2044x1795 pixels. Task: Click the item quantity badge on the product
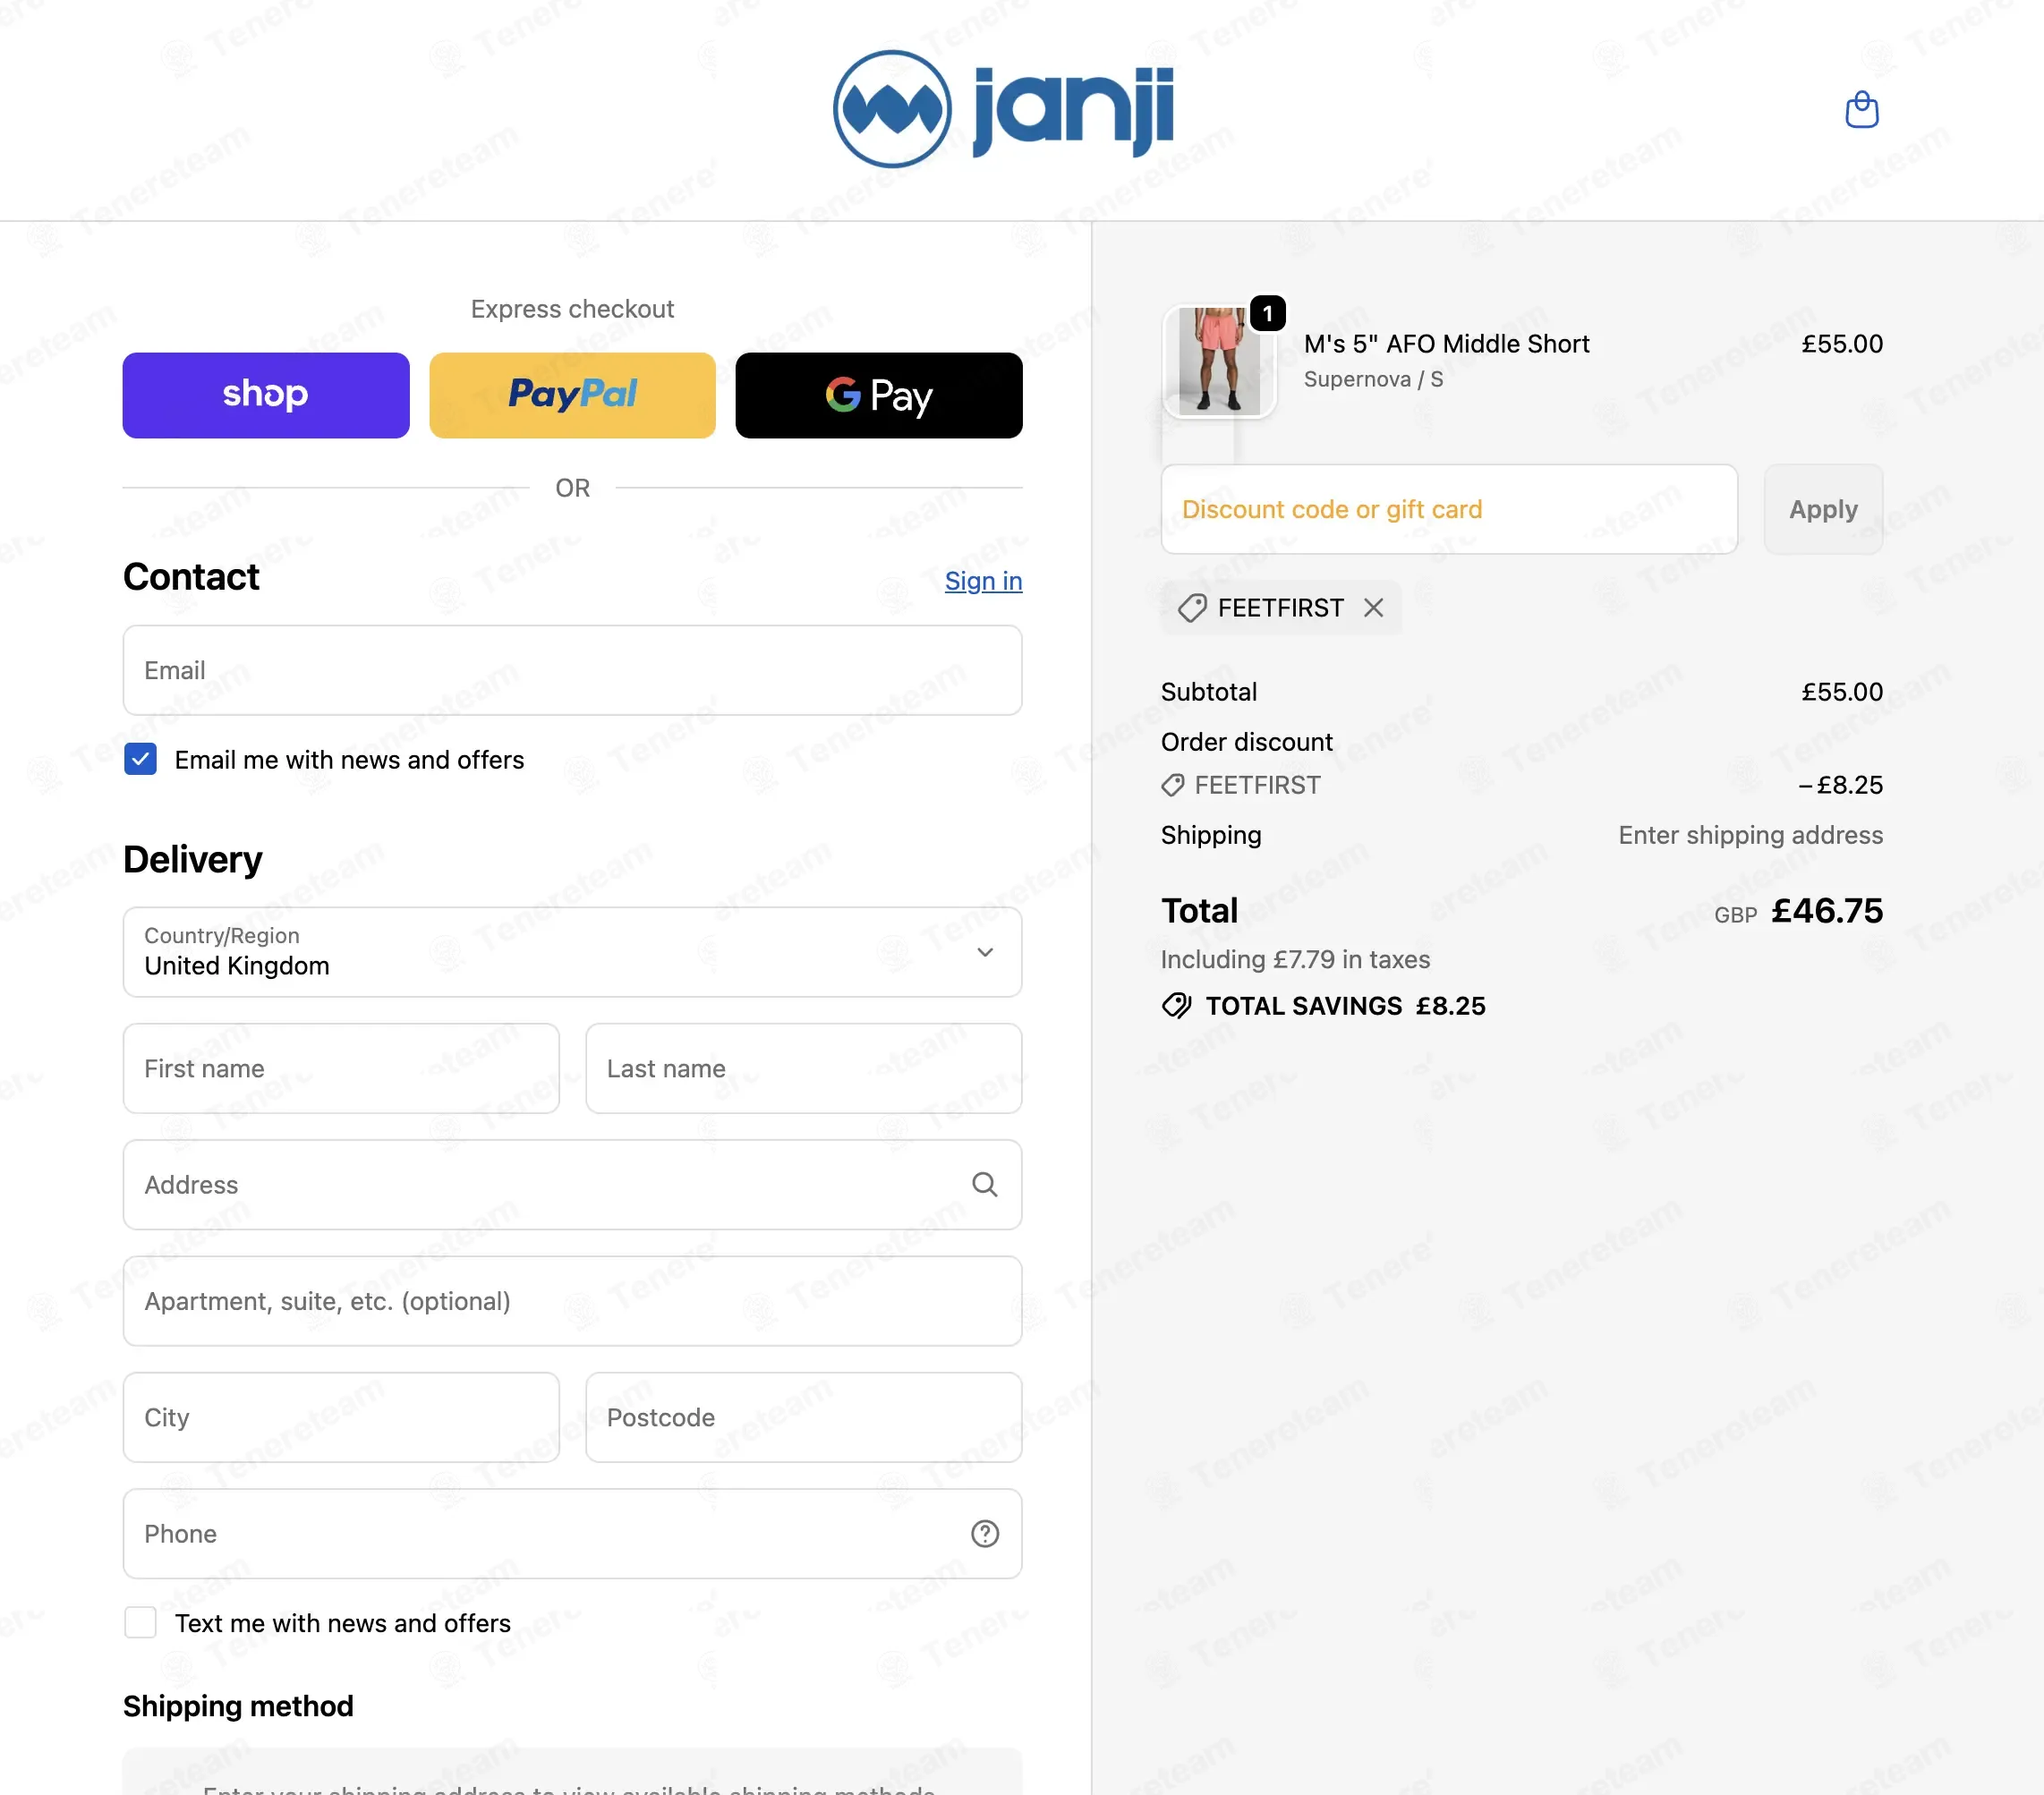pyautogui.click(x=1268, y=314)
